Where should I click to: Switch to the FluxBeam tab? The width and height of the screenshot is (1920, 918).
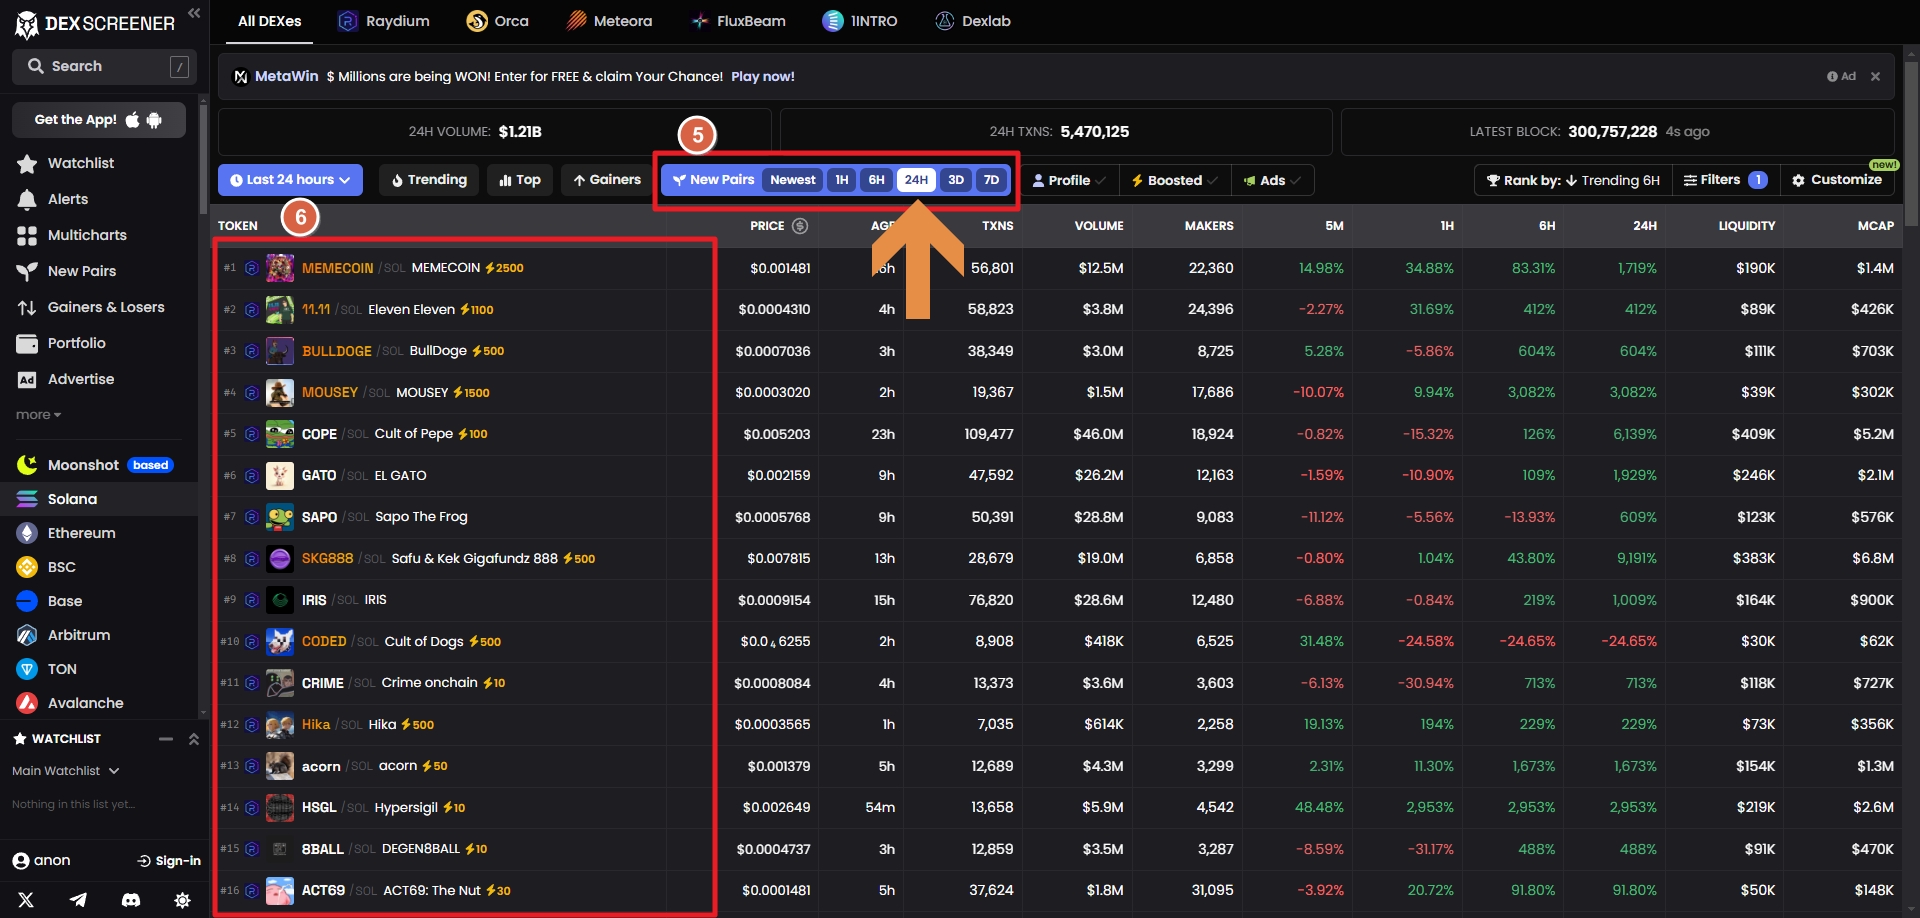[738, 21]
